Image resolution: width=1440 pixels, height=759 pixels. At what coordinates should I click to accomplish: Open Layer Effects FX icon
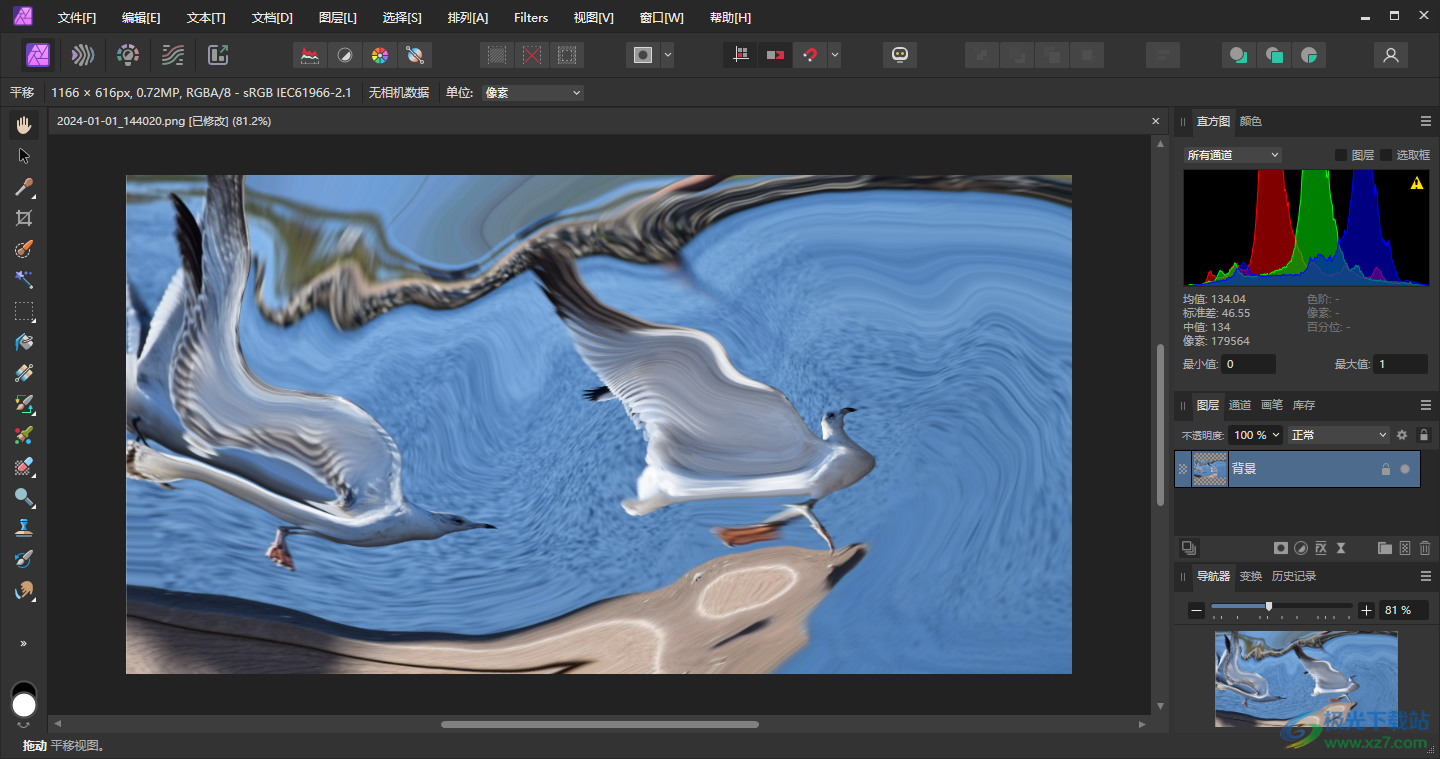point(1320,548)
